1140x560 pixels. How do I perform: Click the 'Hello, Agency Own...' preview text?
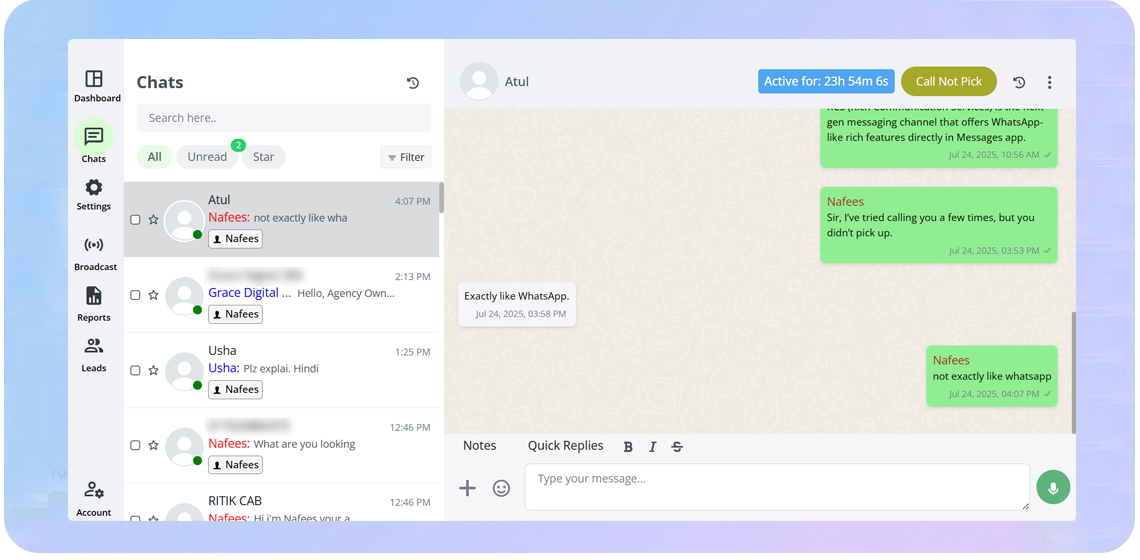pos(346,294)
